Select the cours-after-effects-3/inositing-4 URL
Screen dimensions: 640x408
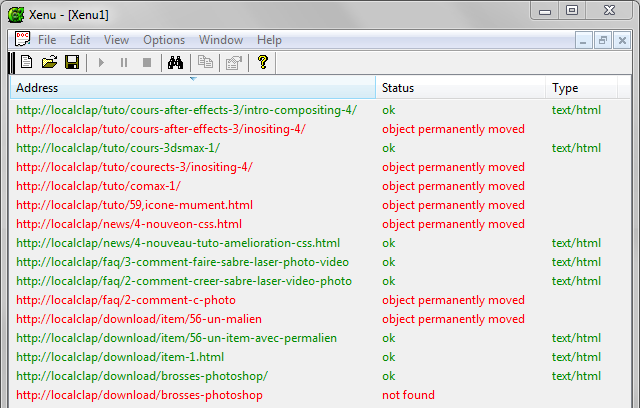(161, 129)
